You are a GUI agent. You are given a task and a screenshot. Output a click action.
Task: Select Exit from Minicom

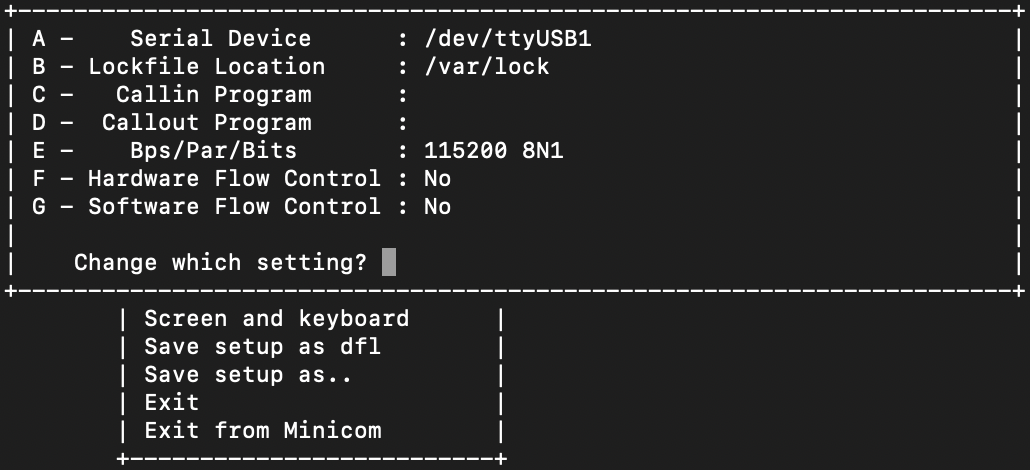262,431
